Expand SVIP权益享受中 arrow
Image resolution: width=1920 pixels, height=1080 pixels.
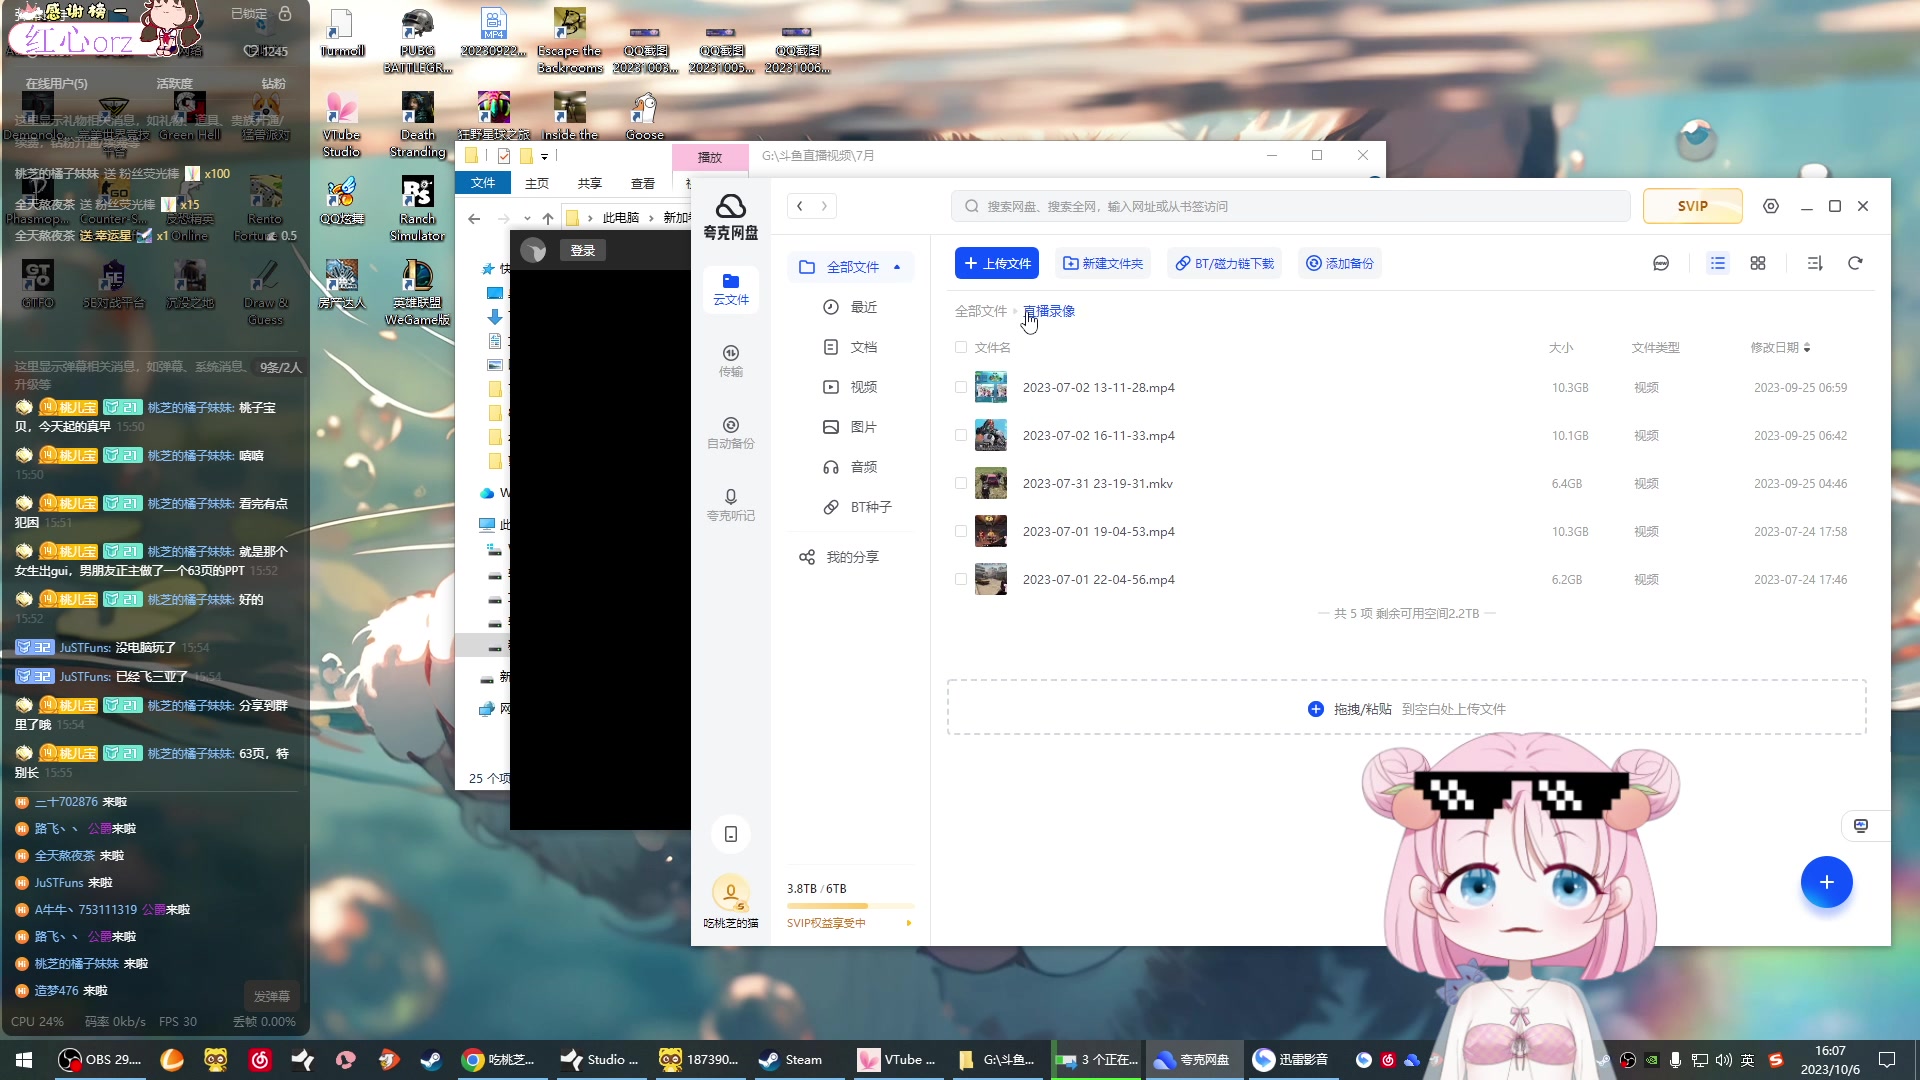point(908,923)
